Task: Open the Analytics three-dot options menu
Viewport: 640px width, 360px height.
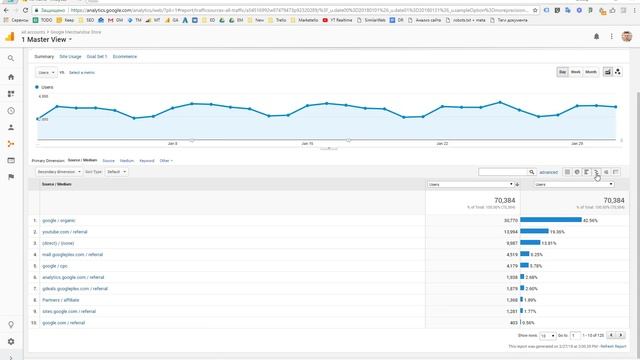Action: point(611,37)
